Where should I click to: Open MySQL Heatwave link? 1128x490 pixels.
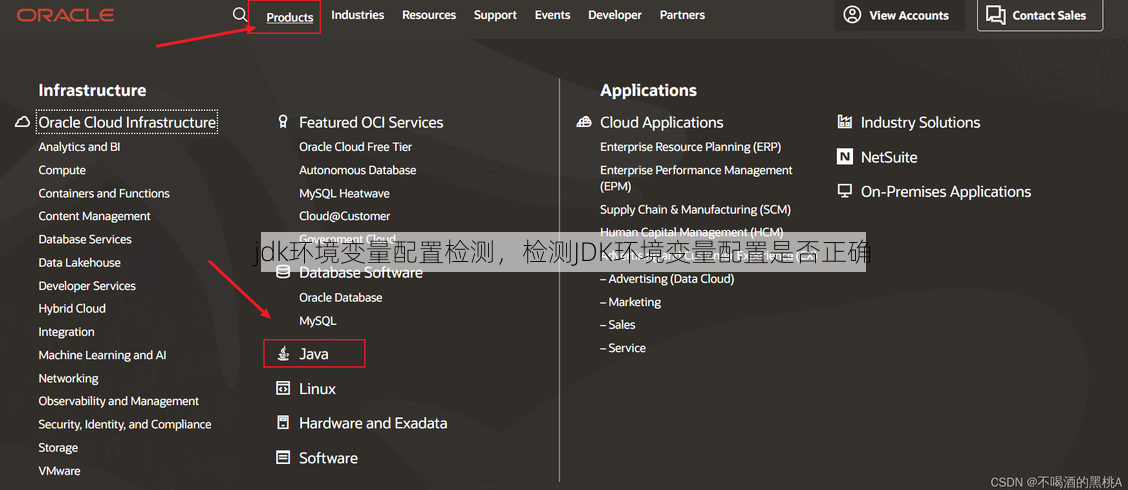345,194
